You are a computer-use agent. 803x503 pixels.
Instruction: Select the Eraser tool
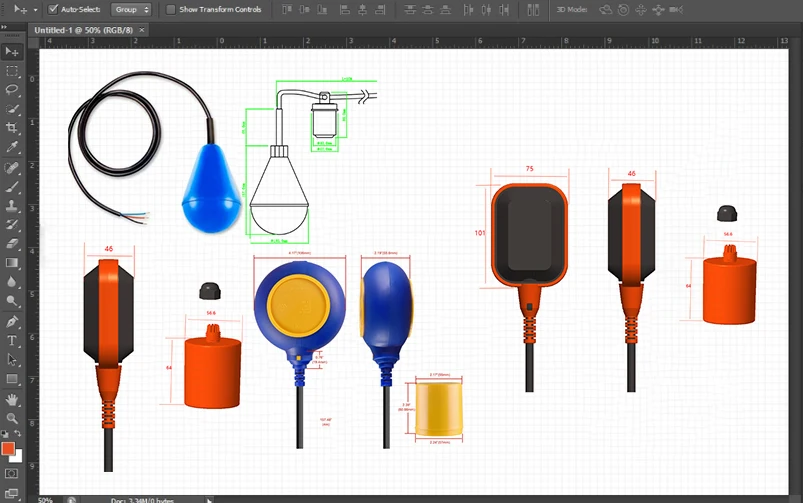point(11,243)
